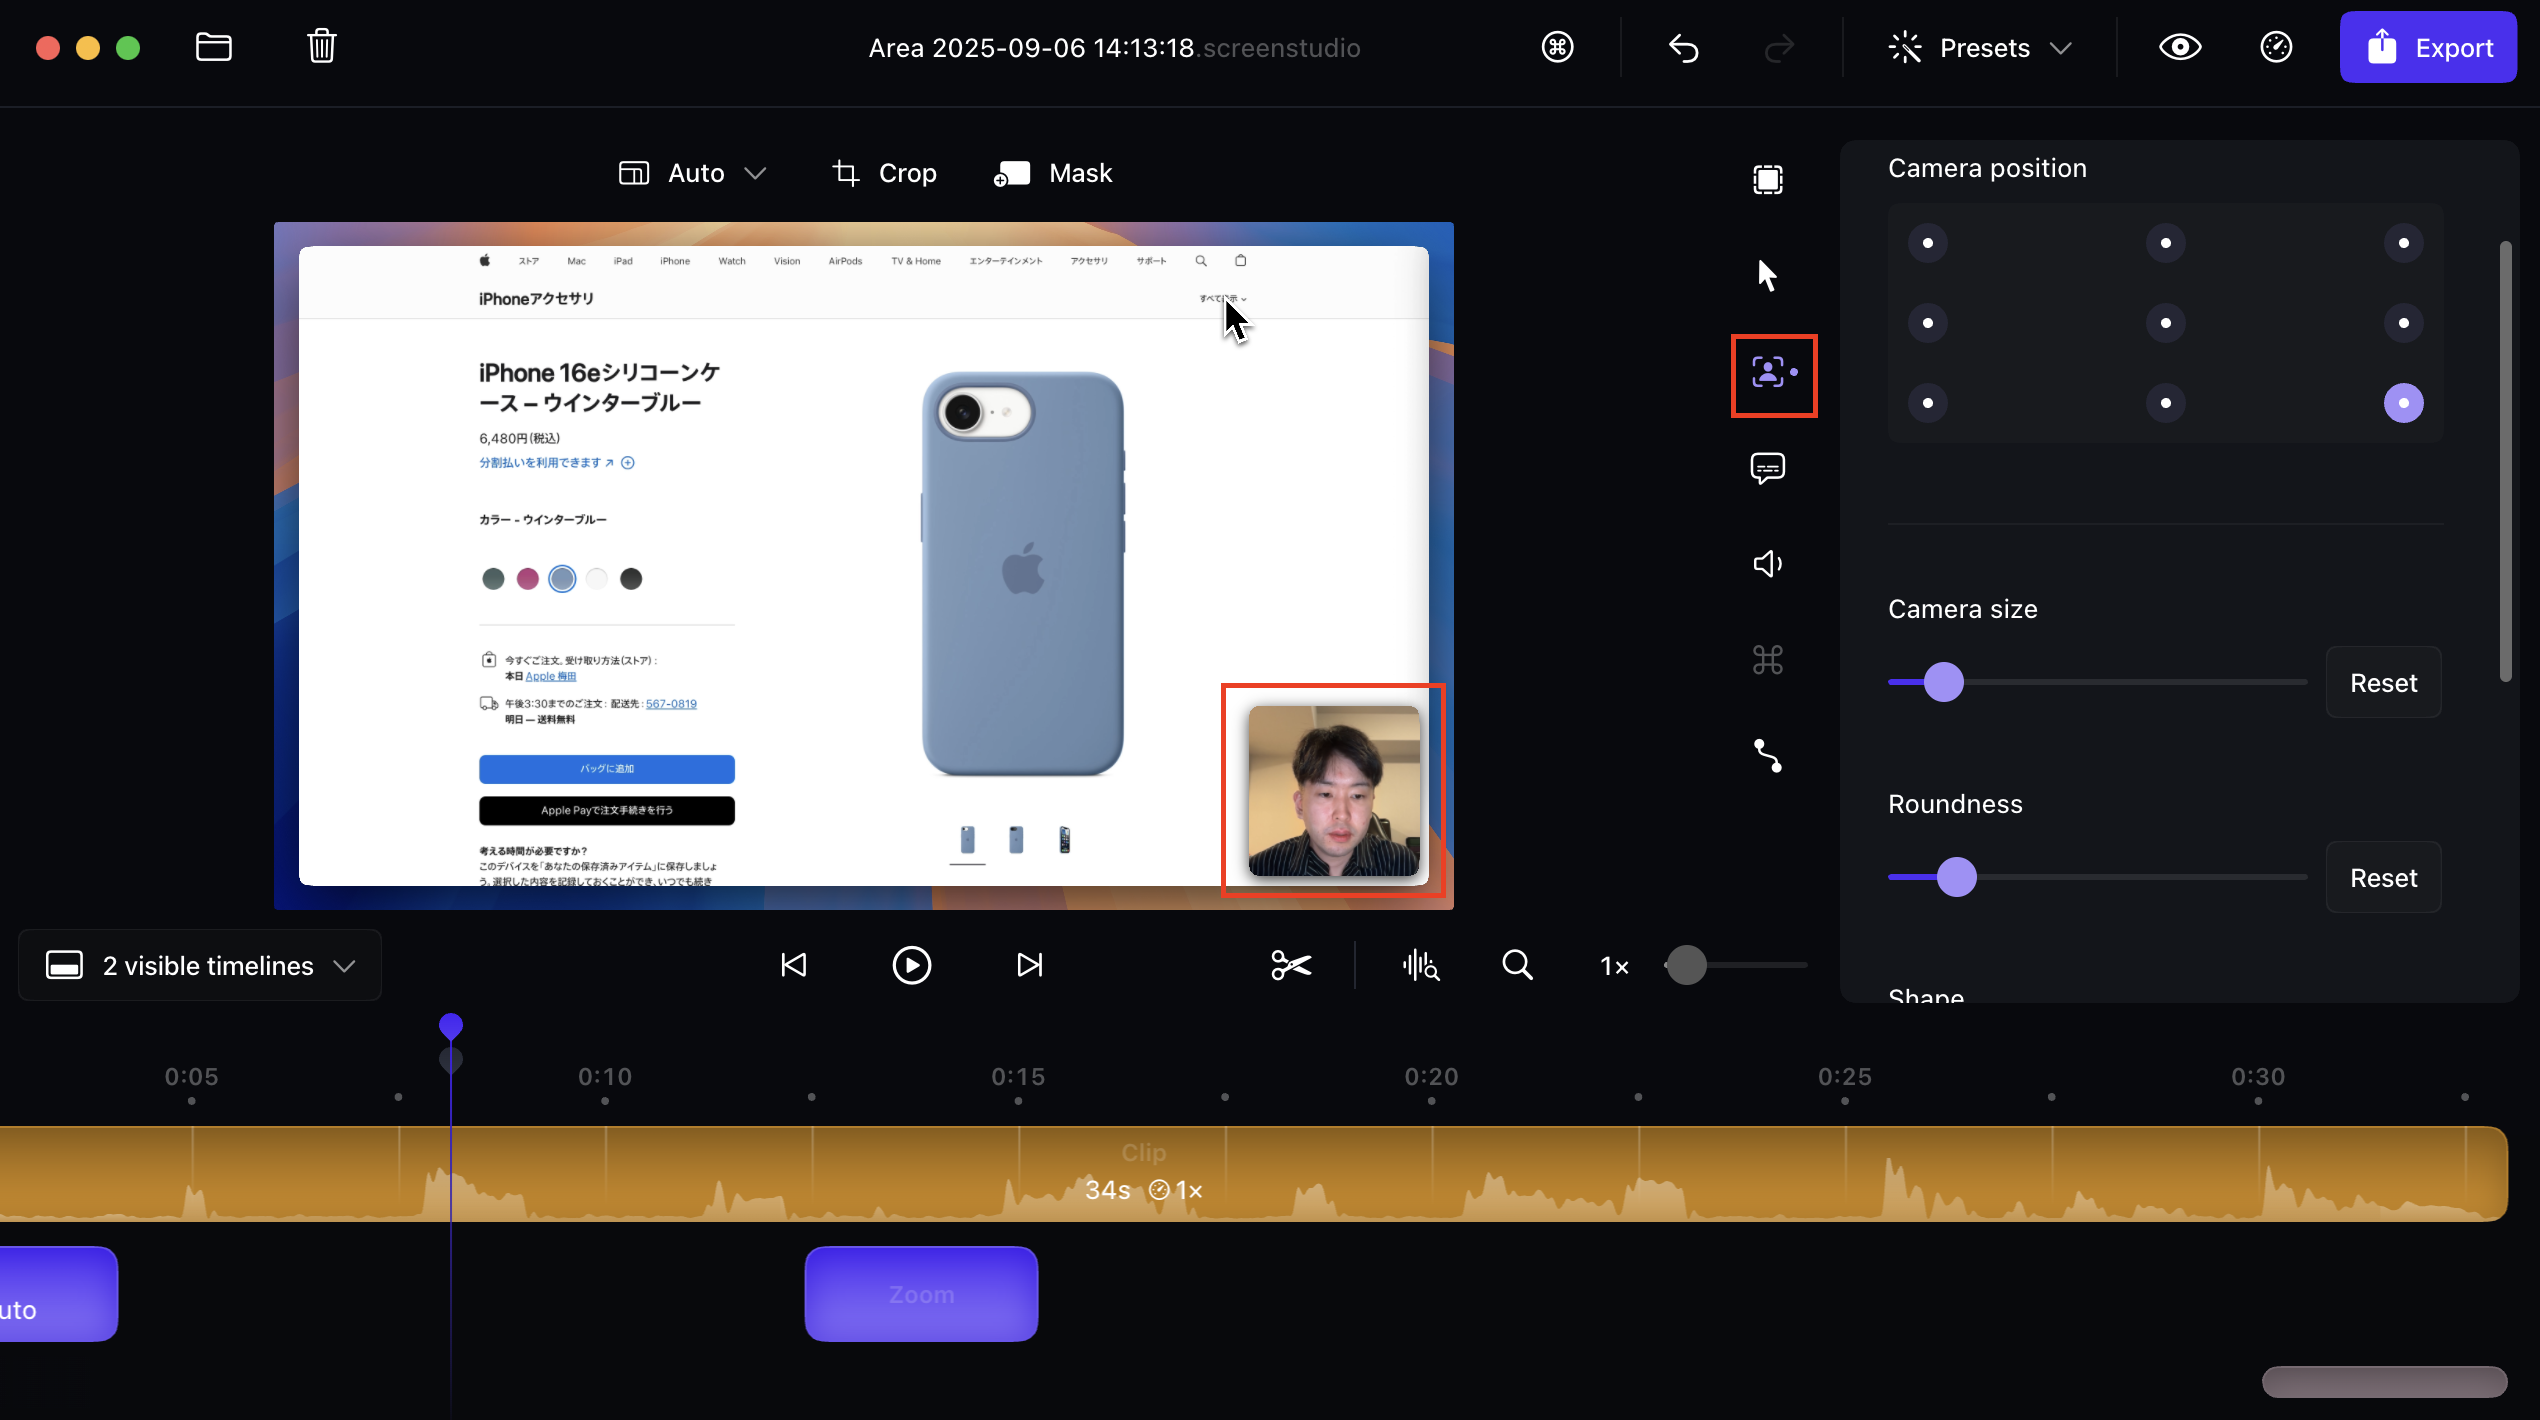Reset the Camera size
The height and width of the screenshot is (1420, 2540).
[x=2383, y=682]
